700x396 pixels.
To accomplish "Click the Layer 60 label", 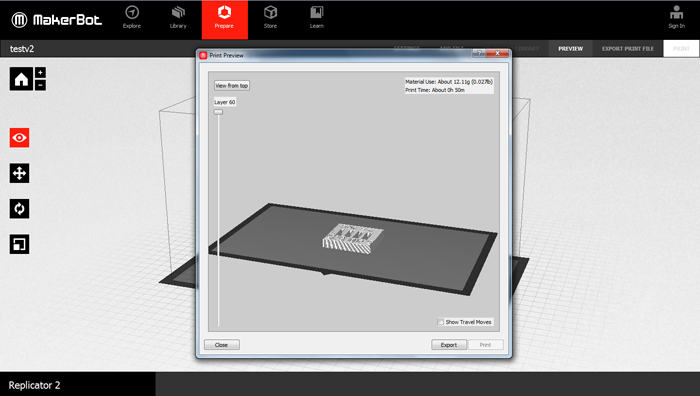I will [225, 102].
